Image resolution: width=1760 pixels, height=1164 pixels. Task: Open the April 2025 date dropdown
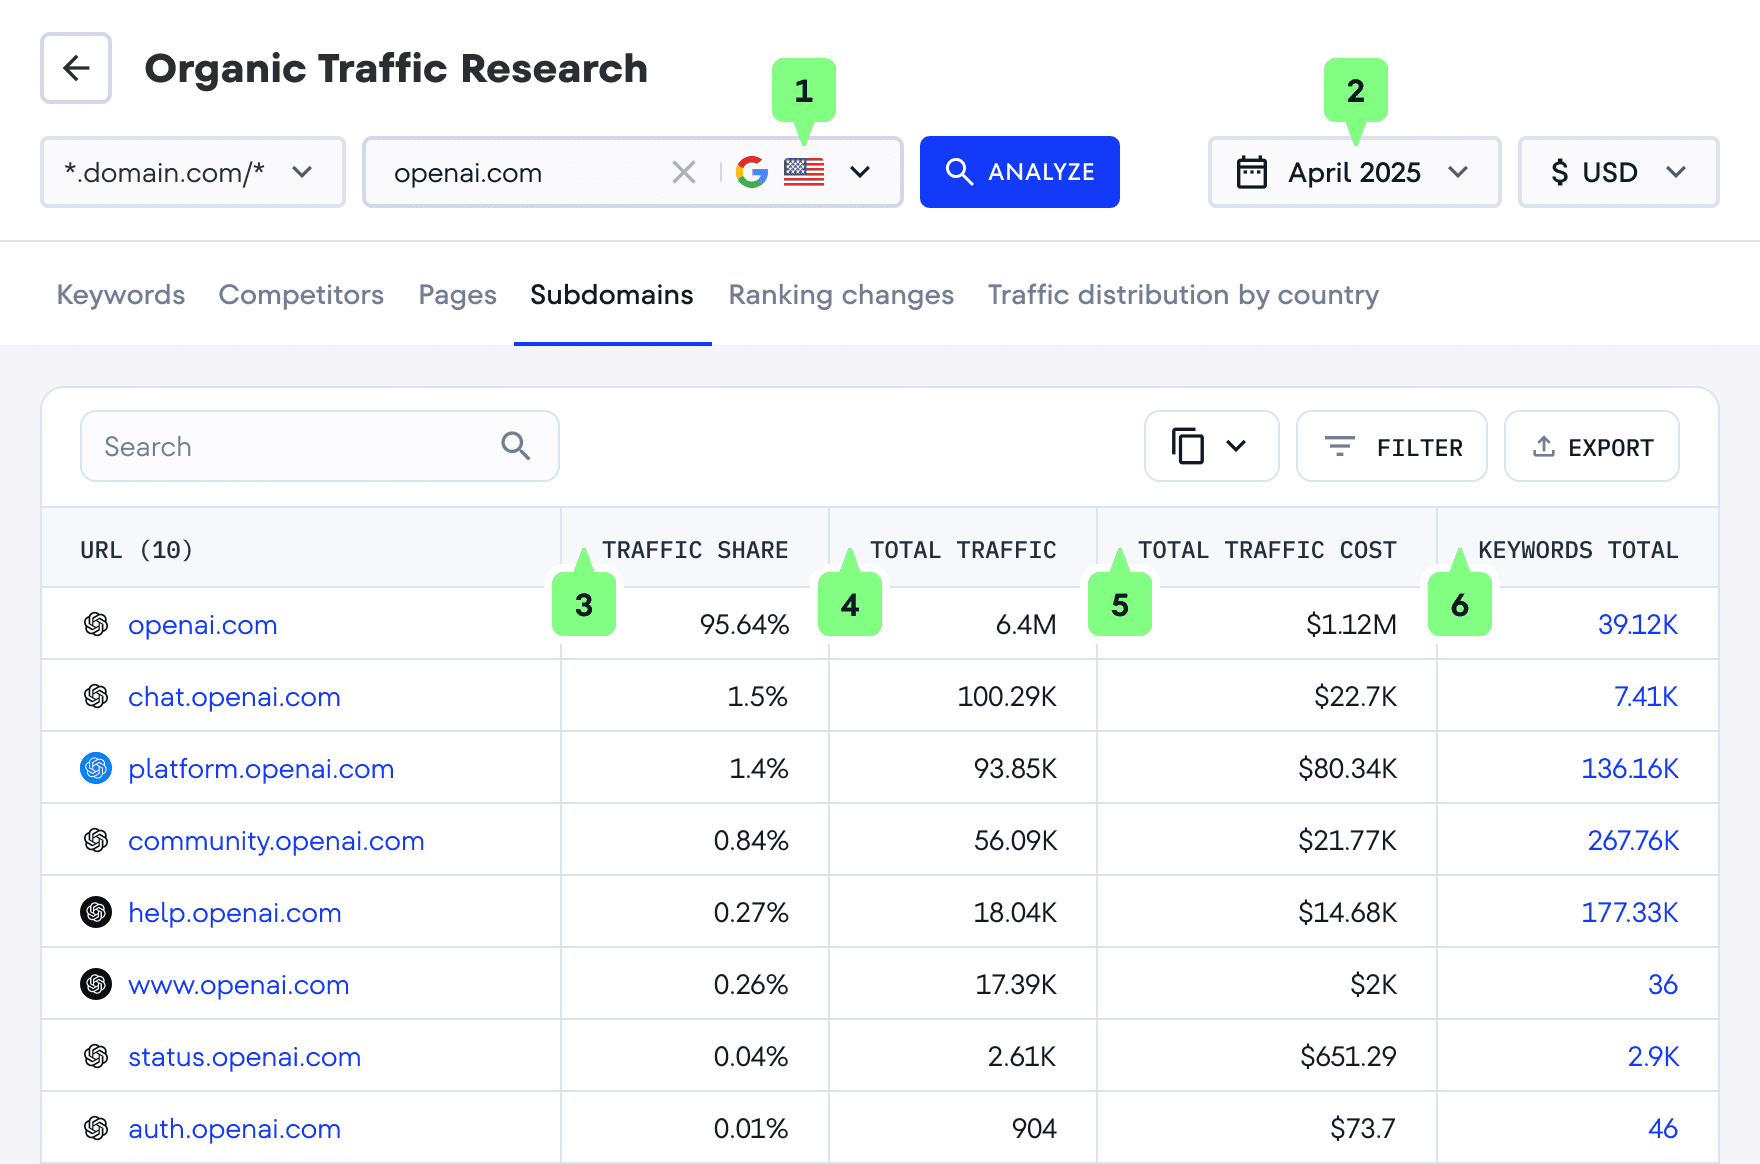[x=1354, y=172]
